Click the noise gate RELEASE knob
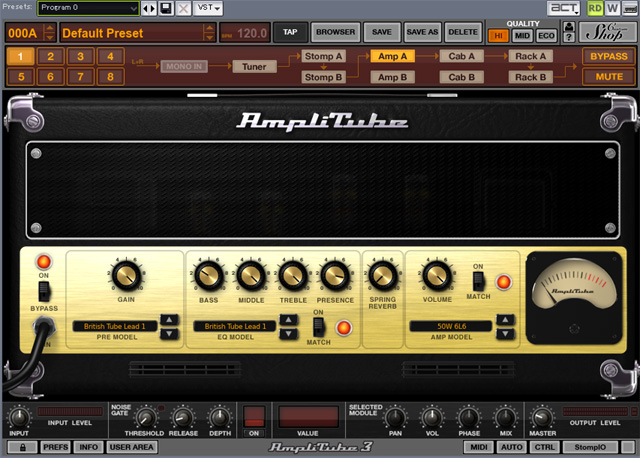 click(183, 418)
